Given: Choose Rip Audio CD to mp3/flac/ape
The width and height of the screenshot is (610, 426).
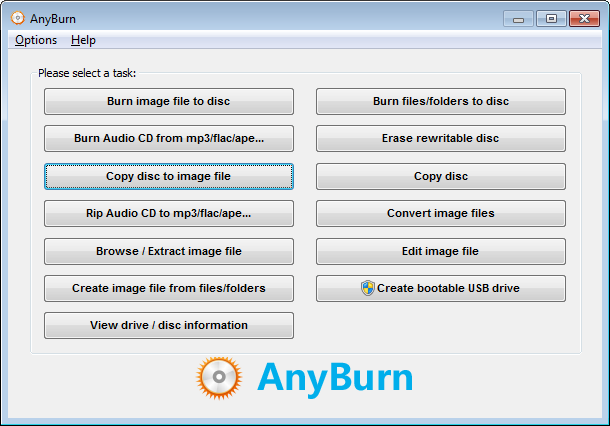Looking at the screenshot, I should (x=169, y=214).
